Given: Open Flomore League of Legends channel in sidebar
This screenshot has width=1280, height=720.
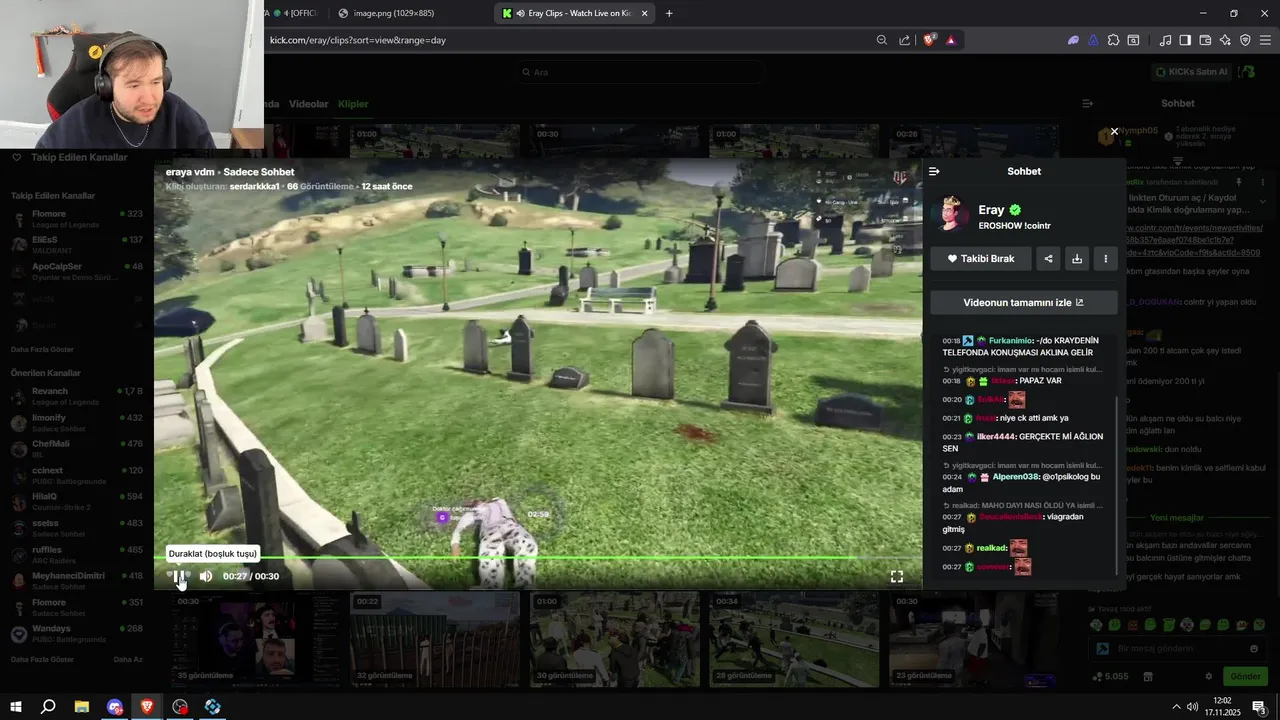Looking at the screenshot, I should pos(78,219).
